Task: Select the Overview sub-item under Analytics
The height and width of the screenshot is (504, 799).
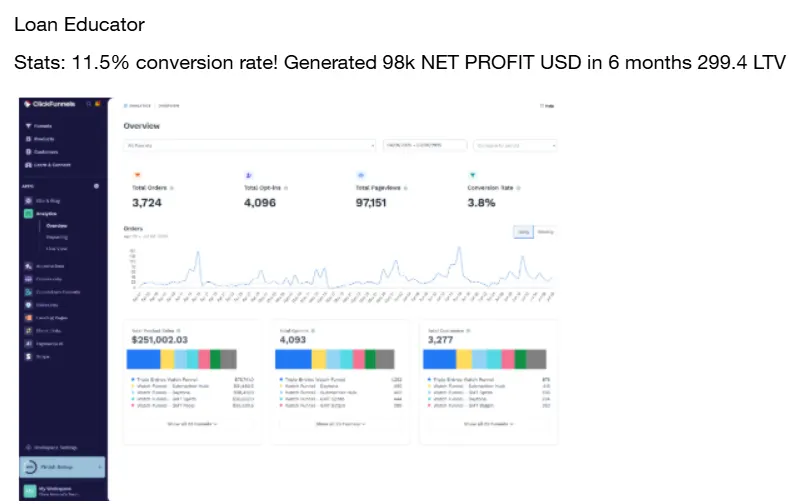Action: (57, 226)
